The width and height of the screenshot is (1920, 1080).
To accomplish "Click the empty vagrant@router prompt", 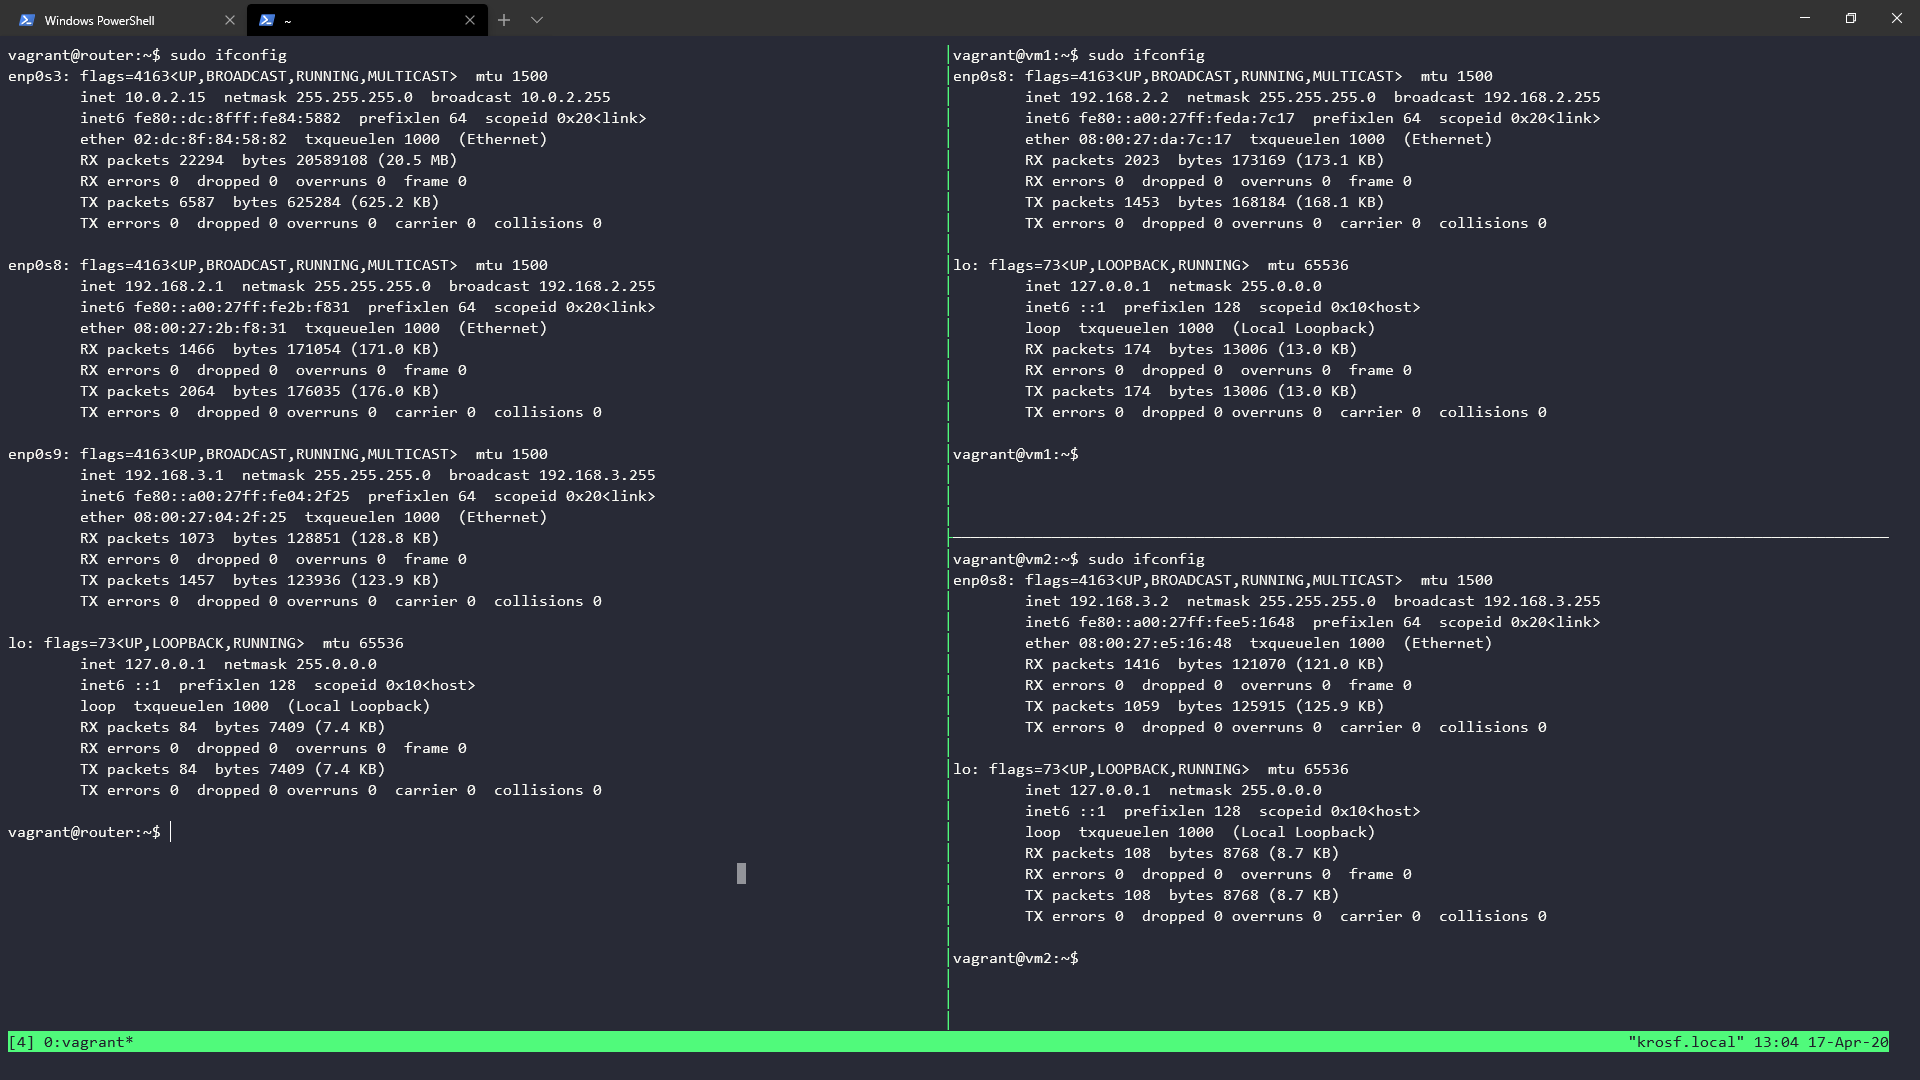I will pyautogui.click(x=84, y=832).
